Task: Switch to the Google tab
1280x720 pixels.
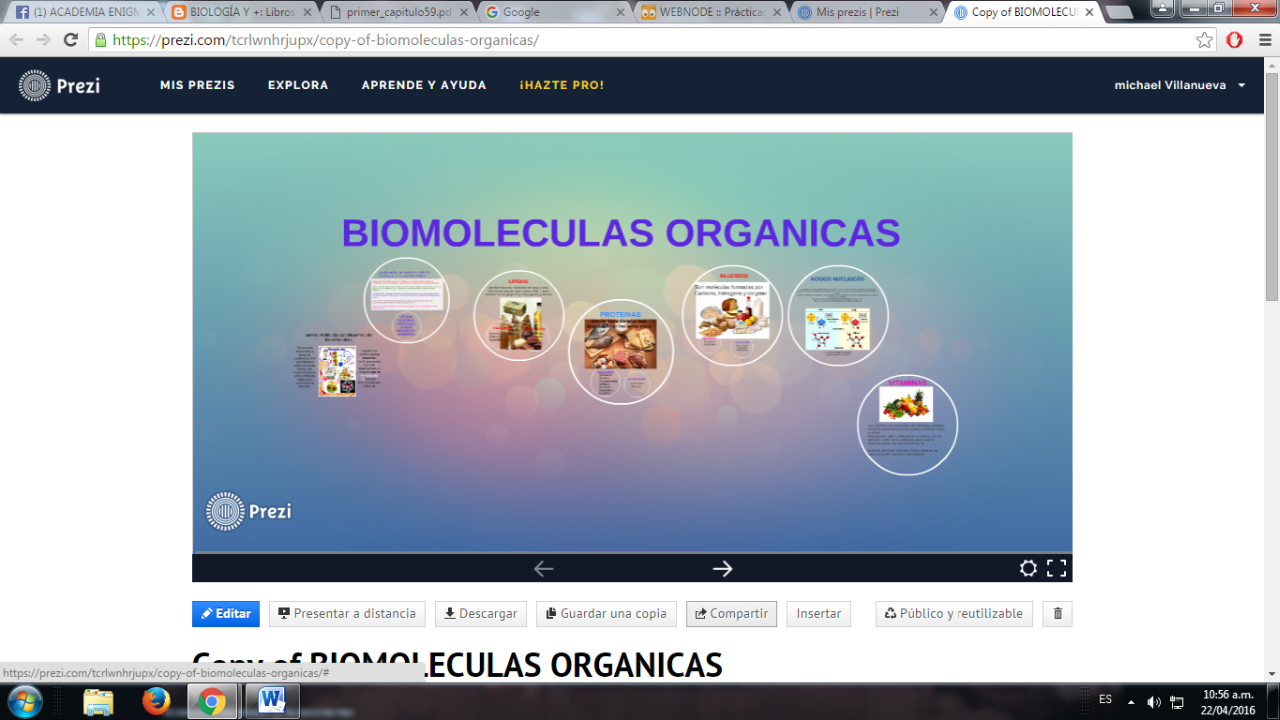Action: pyautogui.click(x=545, y=12)
